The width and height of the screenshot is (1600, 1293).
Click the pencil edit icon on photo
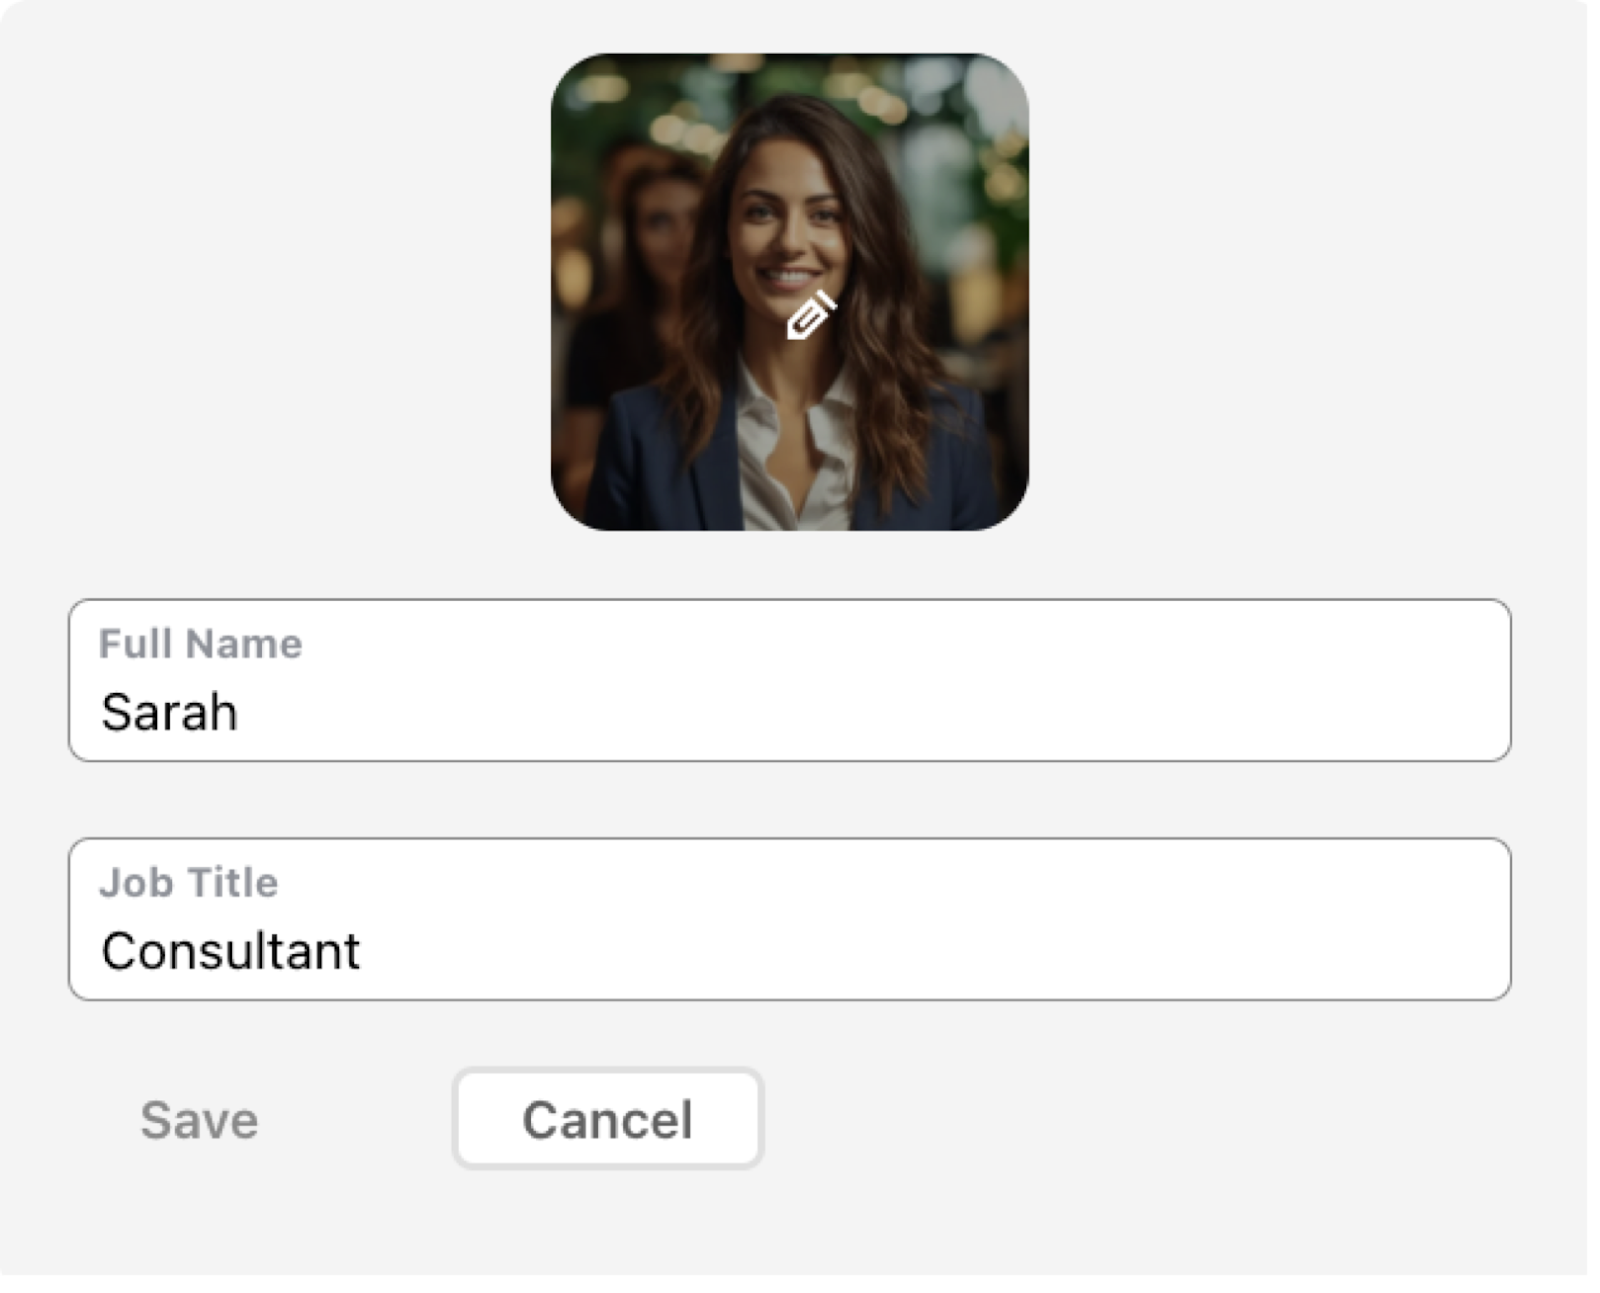point(811,315)
